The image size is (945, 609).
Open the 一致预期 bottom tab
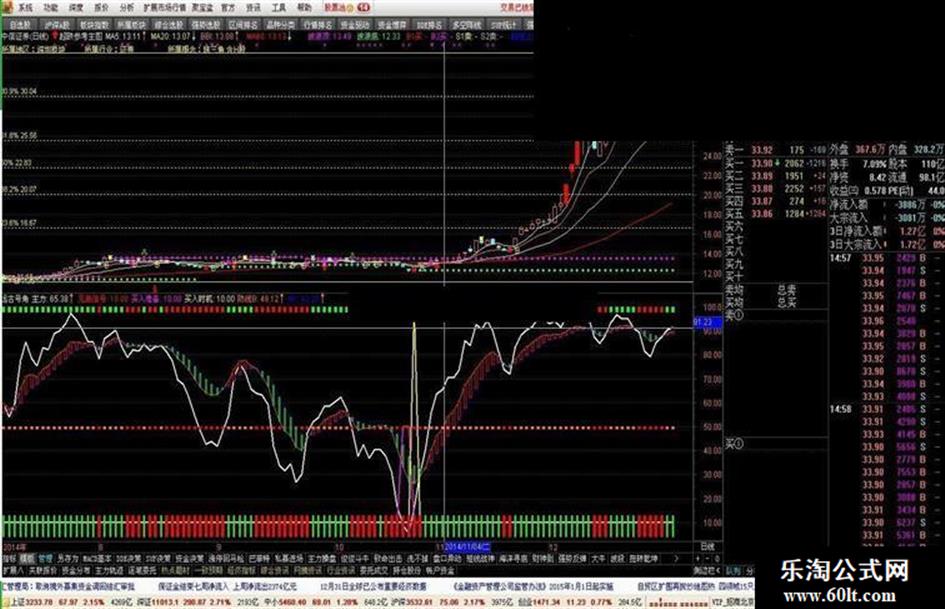(209, 570)
